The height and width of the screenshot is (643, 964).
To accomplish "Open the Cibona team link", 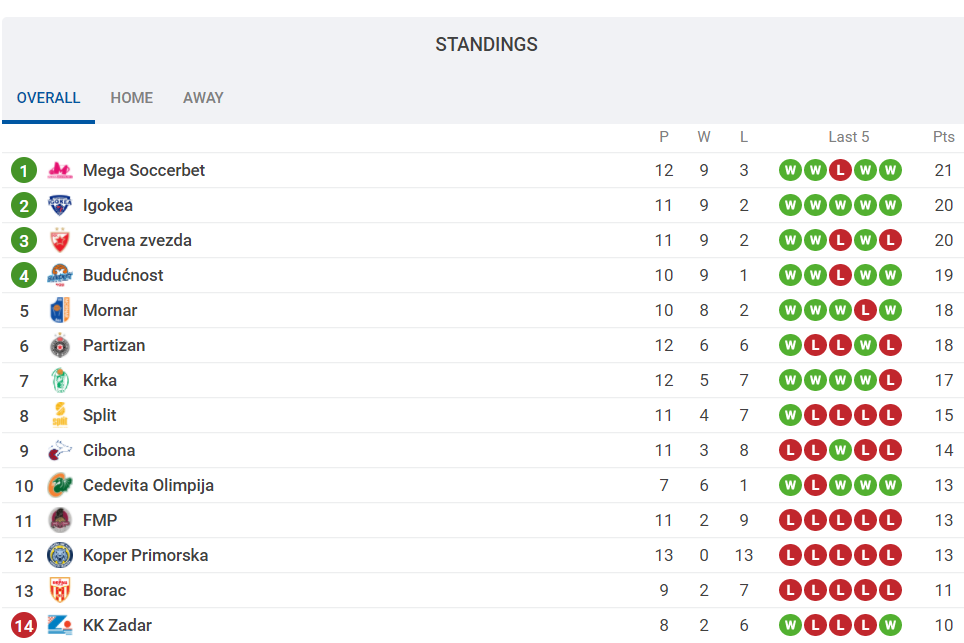I will (x=109, y=450).
